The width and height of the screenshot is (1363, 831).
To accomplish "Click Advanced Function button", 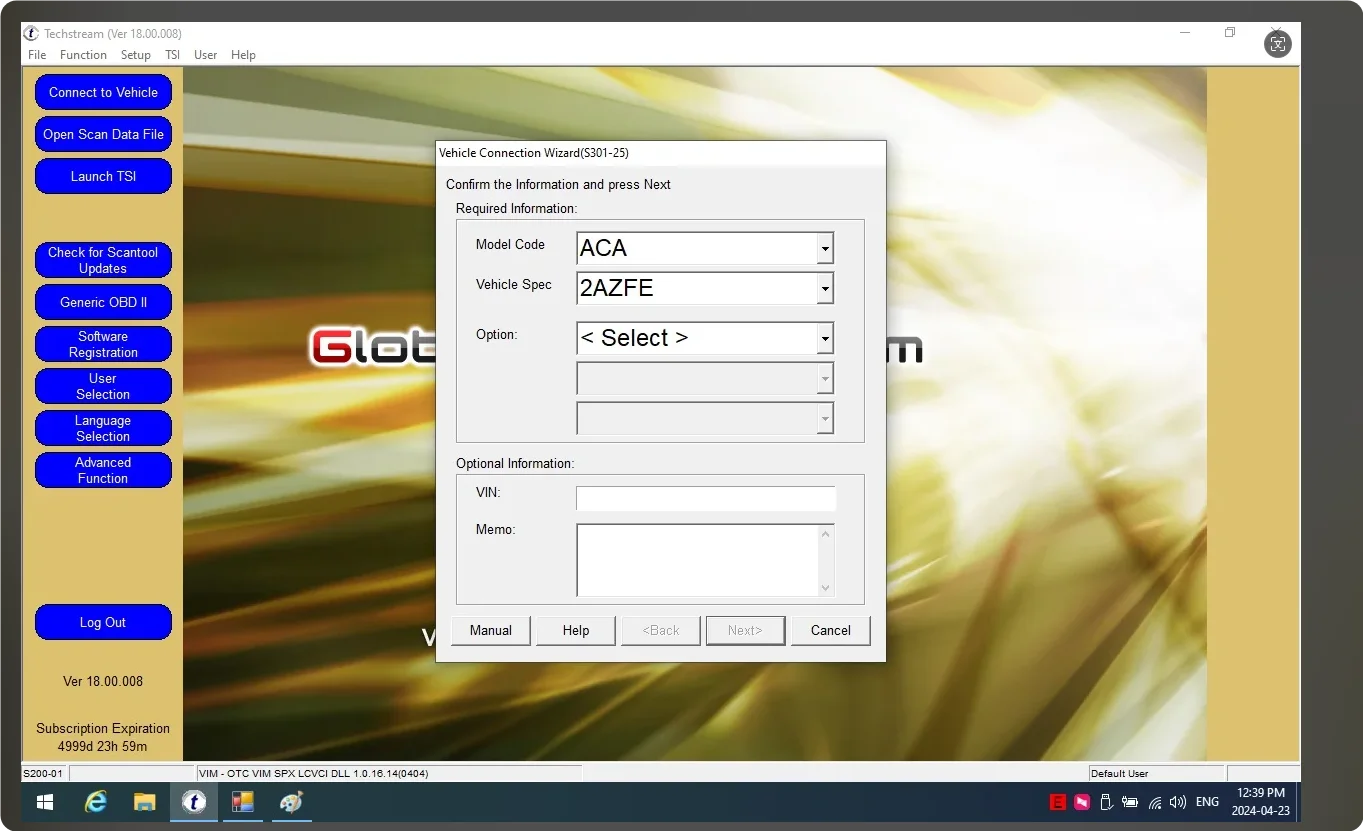I will click(103, 470).
